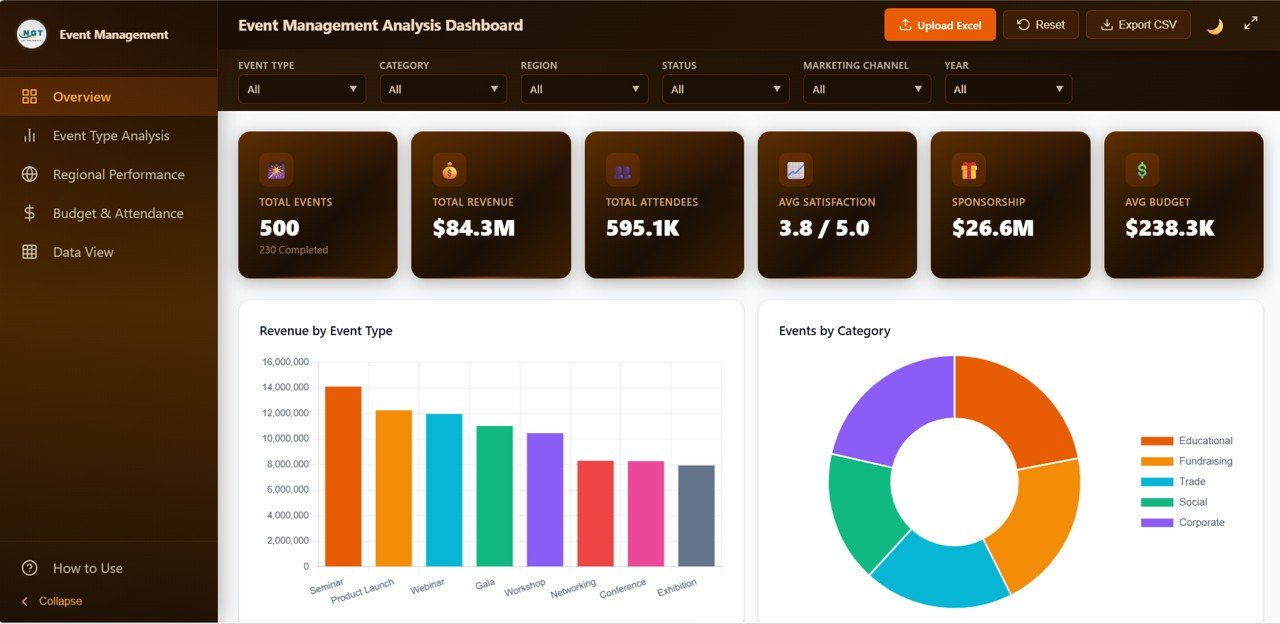The width and height of the screenshot is (1280, 624).
Task: Open the Year filter dropdown
Action: click(x=1008, y=89)
